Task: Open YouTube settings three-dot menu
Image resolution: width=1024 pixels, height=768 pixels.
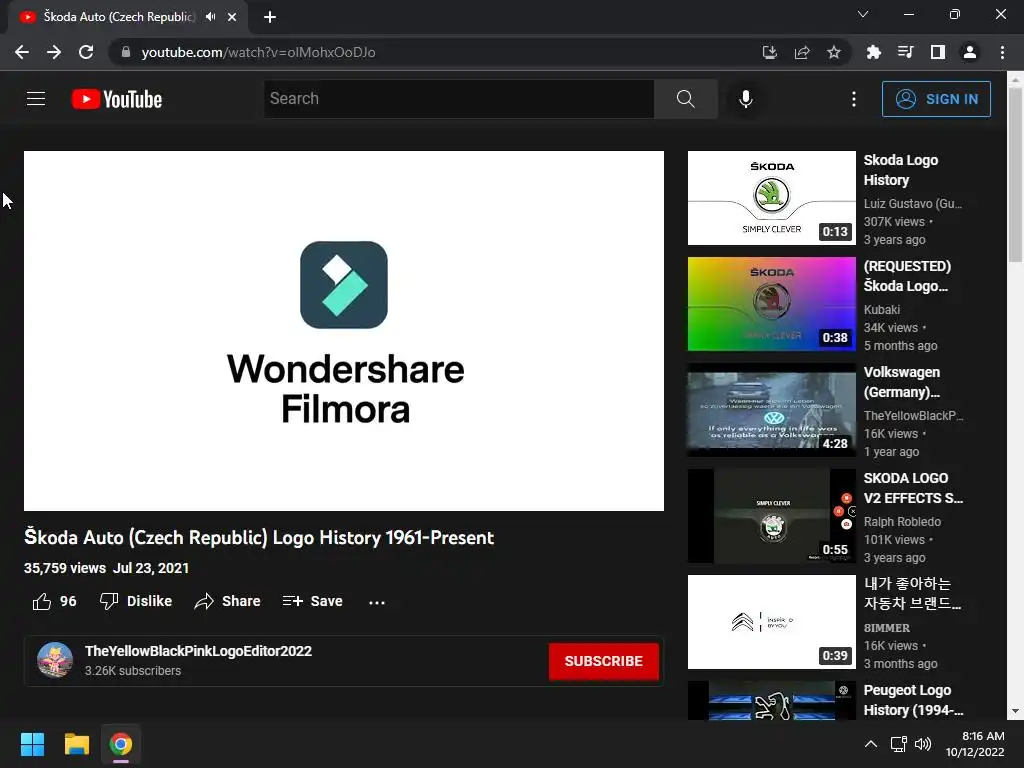Action: click(x=854, y=99)
